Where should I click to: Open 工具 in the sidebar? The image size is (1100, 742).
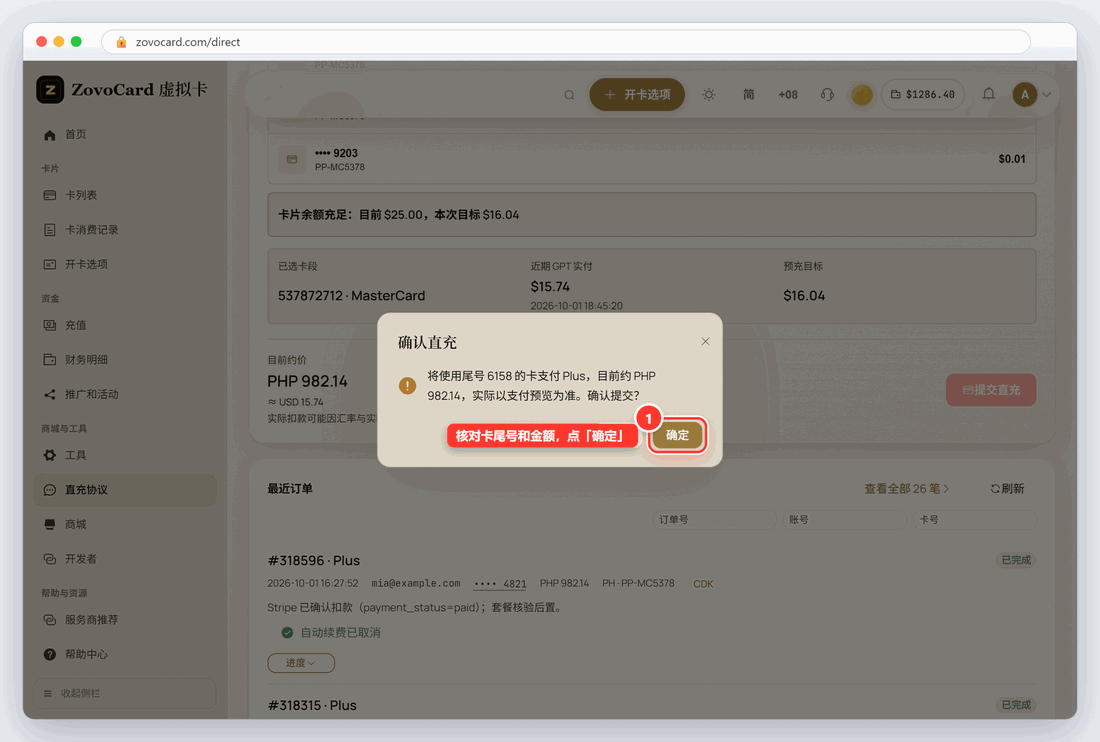[125, 455]
